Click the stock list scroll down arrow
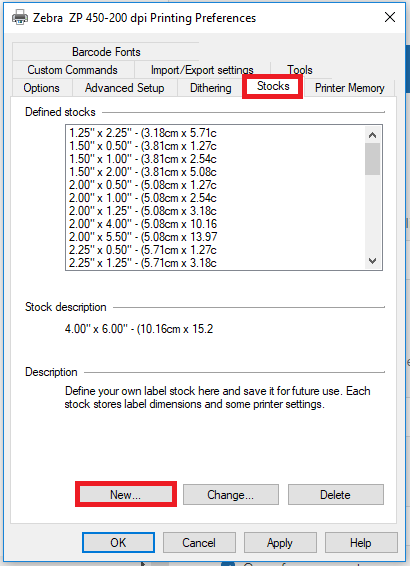 tap(372, 261)
